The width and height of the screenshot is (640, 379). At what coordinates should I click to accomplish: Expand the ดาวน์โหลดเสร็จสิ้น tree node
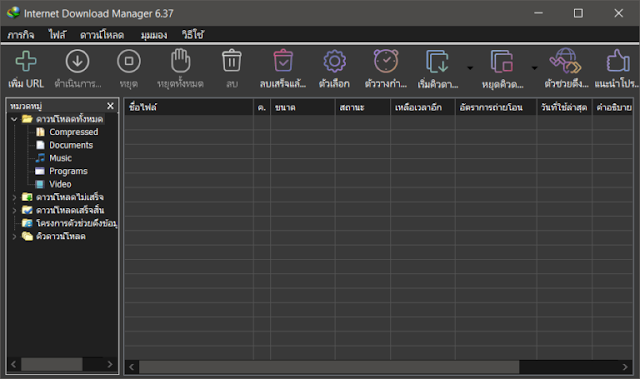(14, 211)
